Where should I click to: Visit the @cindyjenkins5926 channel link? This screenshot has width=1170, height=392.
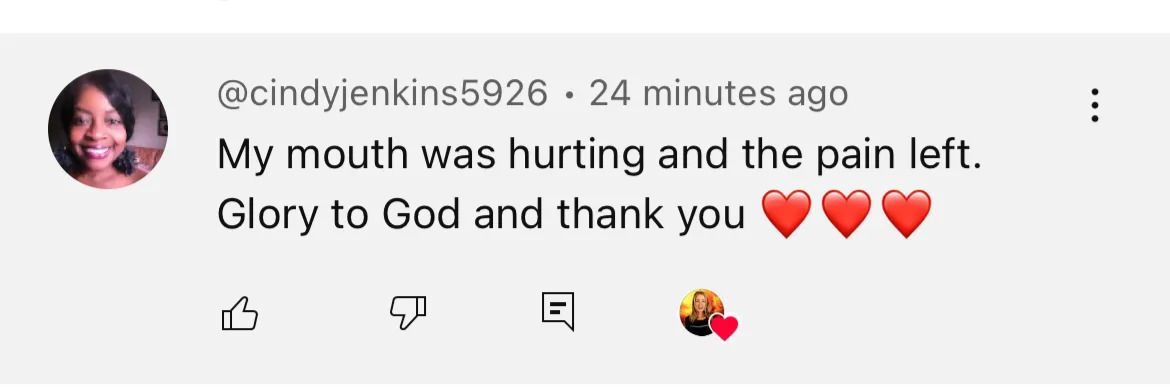(383, 94)
